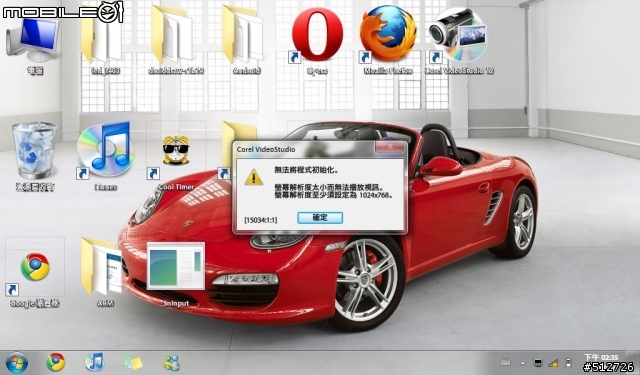Show hidden system tray icons

[523, 363]
